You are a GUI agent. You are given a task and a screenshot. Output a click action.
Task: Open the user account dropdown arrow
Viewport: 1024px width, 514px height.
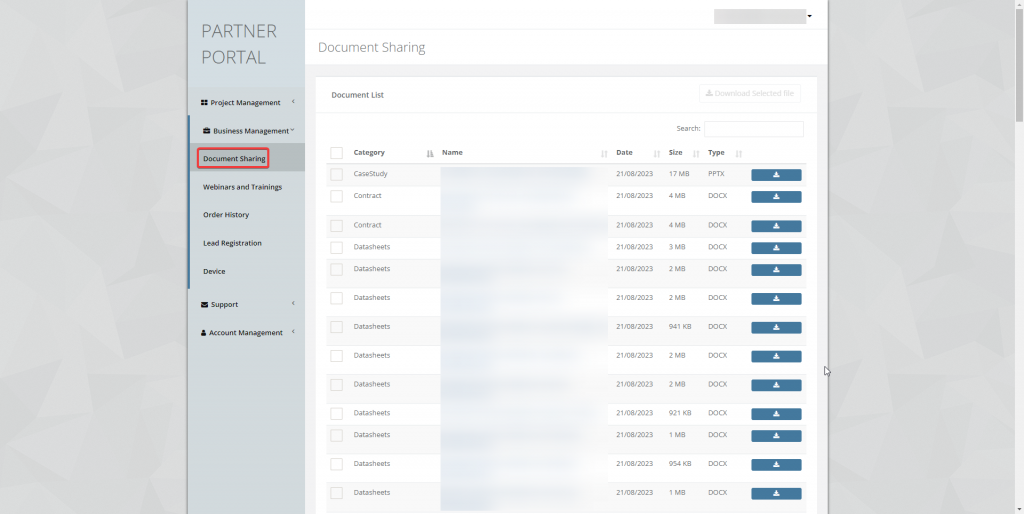pyautogui.click(x=809, y=17)
